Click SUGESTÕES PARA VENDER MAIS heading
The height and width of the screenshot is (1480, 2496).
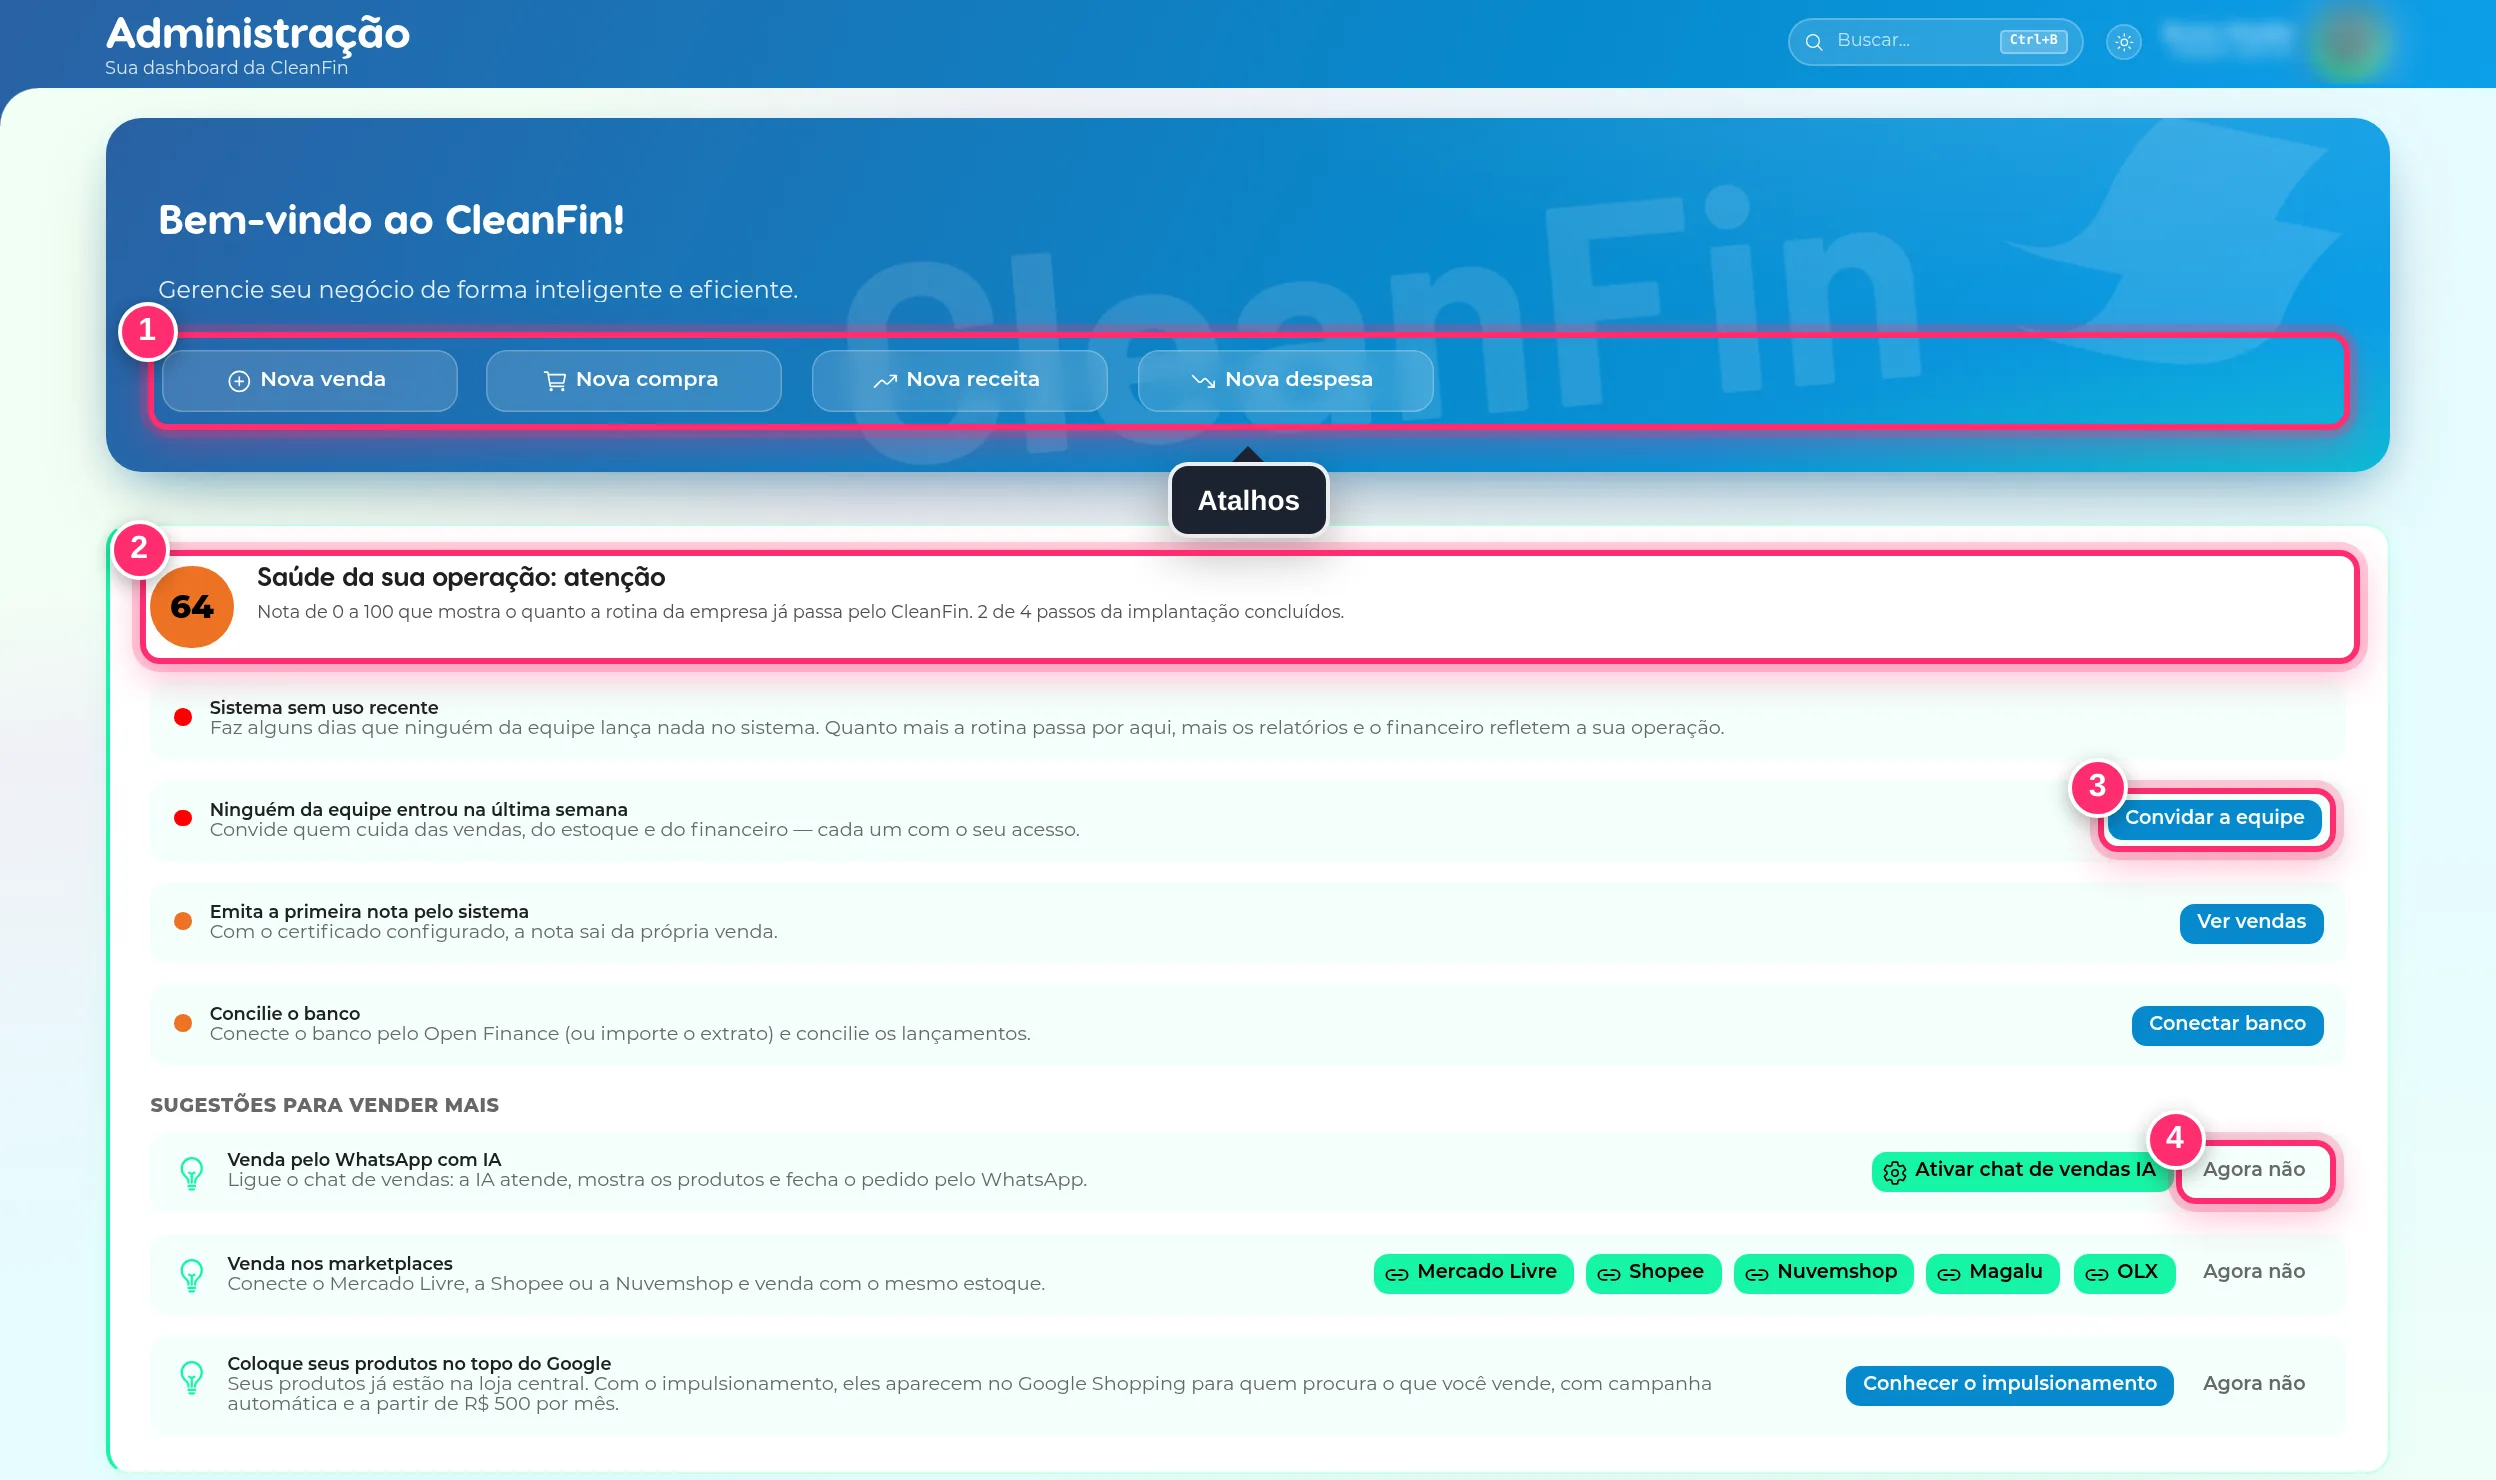click(x=324, y=1105)
